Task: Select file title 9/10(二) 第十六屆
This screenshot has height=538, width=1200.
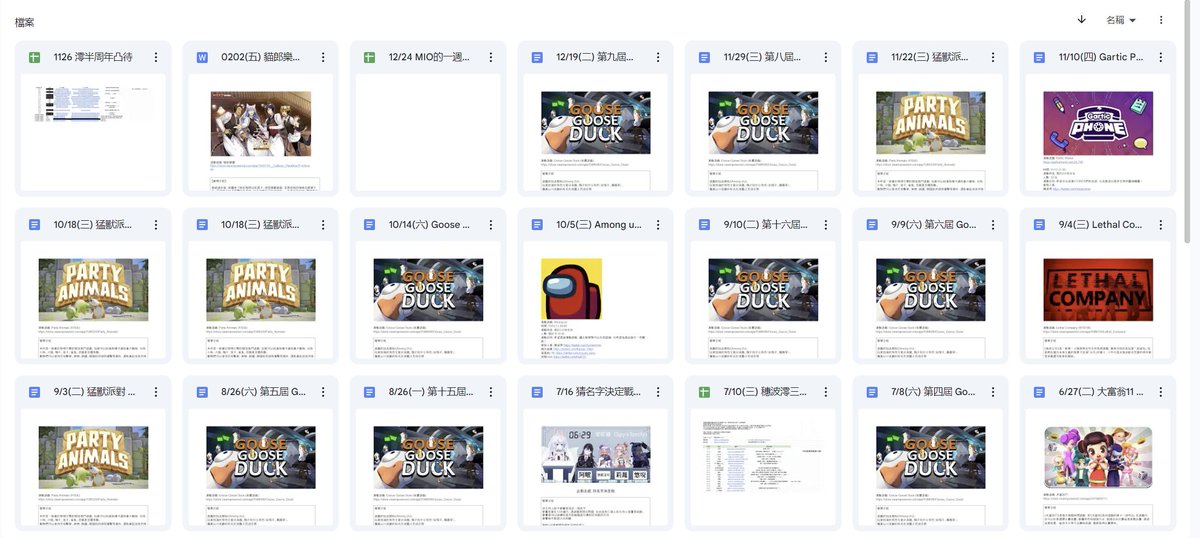Action: click(765, 225)
